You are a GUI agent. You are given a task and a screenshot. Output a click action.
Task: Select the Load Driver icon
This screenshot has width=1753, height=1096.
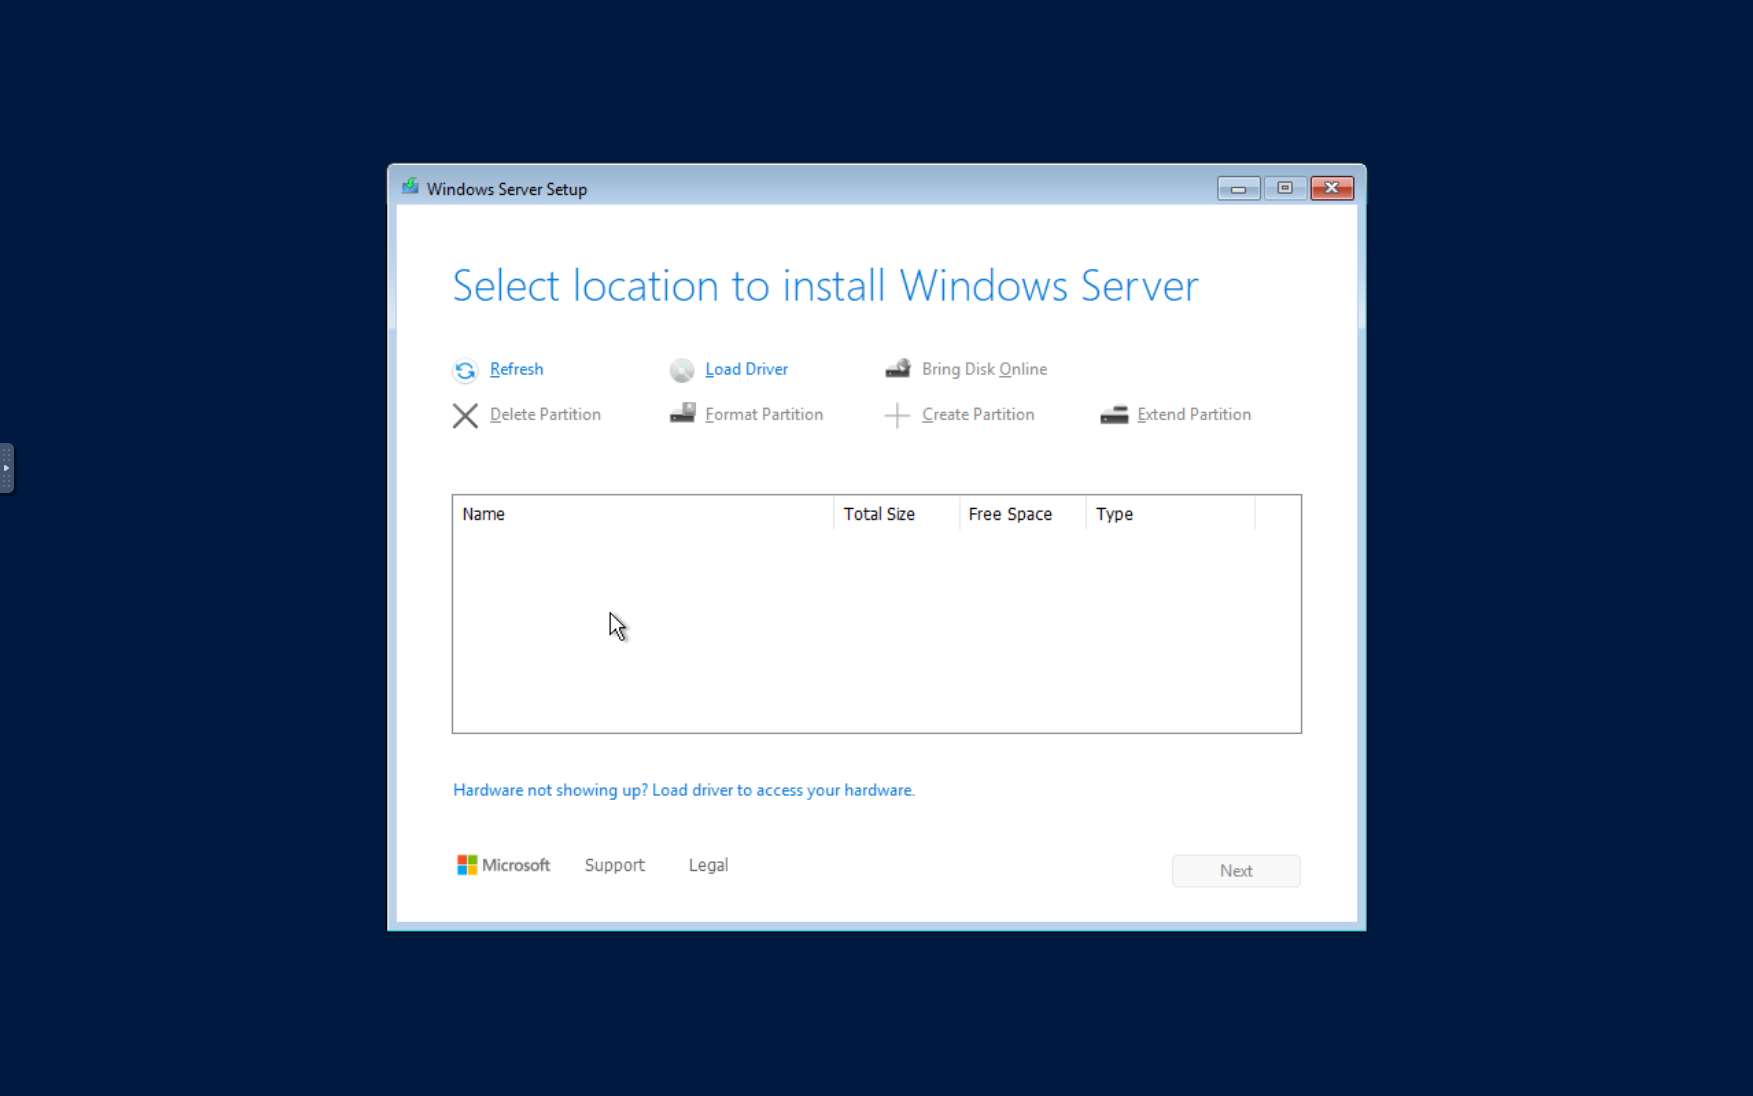pyautogui.click(x=682, y=370)
